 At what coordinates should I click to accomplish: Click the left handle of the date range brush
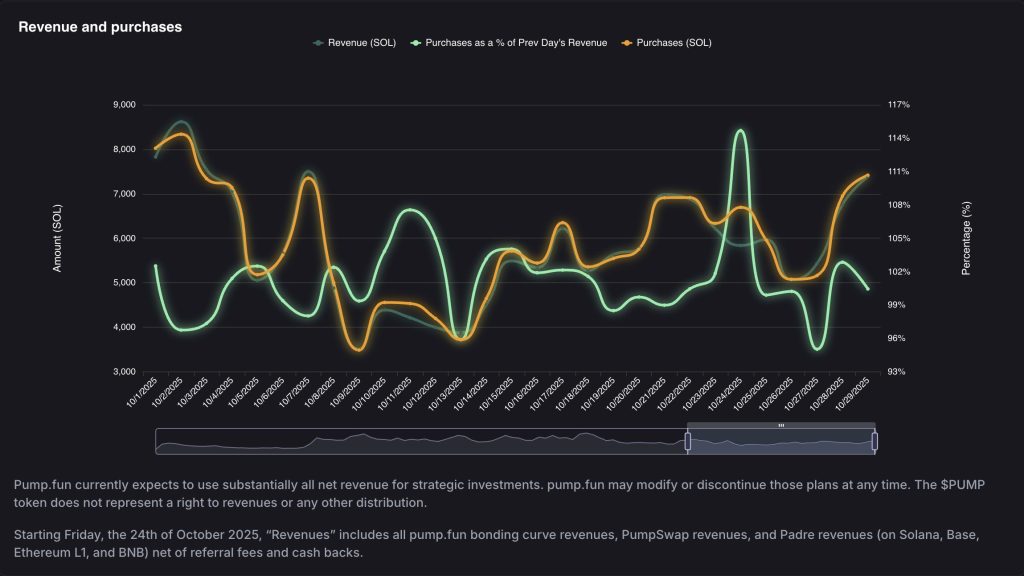coord(690,440)
